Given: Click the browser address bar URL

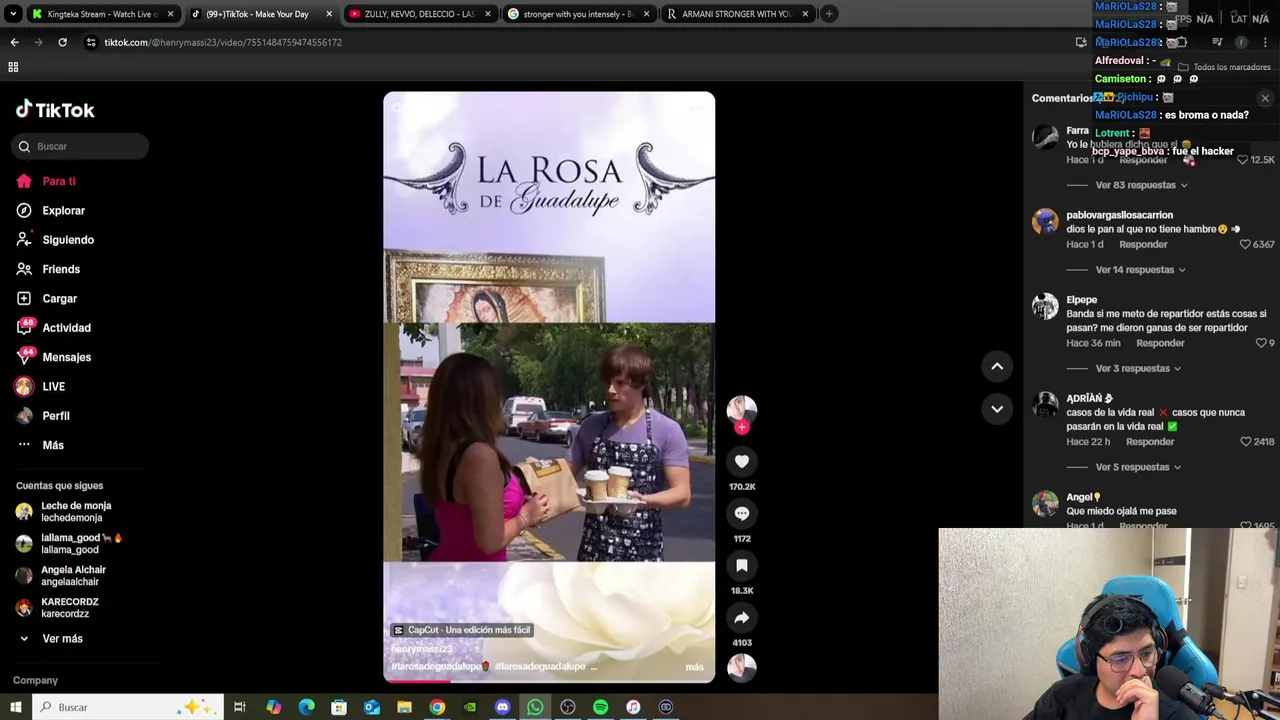Looking at the screenshot, I should point(223,42).
